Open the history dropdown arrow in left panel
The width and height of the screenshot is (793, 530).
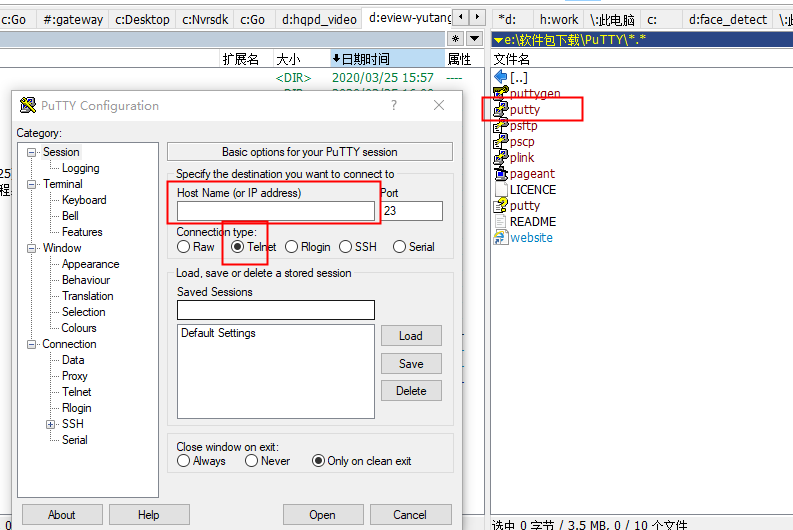pos(474,39)
